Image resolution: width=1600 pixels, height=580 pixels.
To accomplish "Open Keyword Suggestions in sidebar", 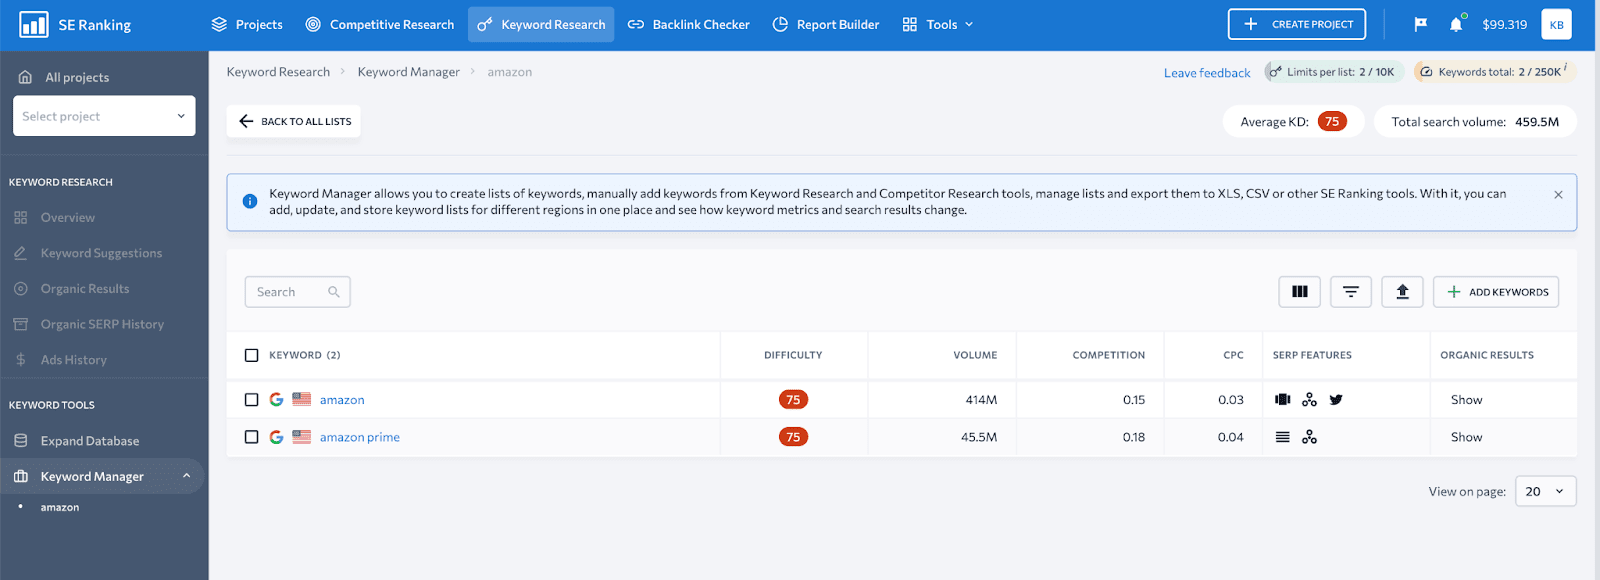I will click(101, 253).
